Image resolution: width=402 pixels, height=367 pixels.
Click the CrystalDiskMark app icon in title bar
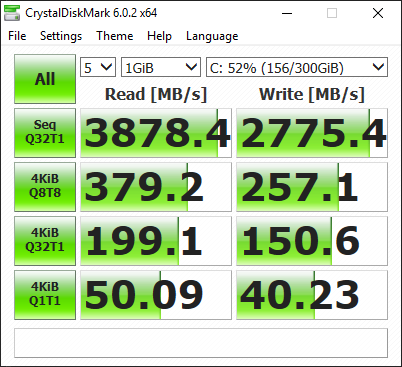(x=12, y=13)
